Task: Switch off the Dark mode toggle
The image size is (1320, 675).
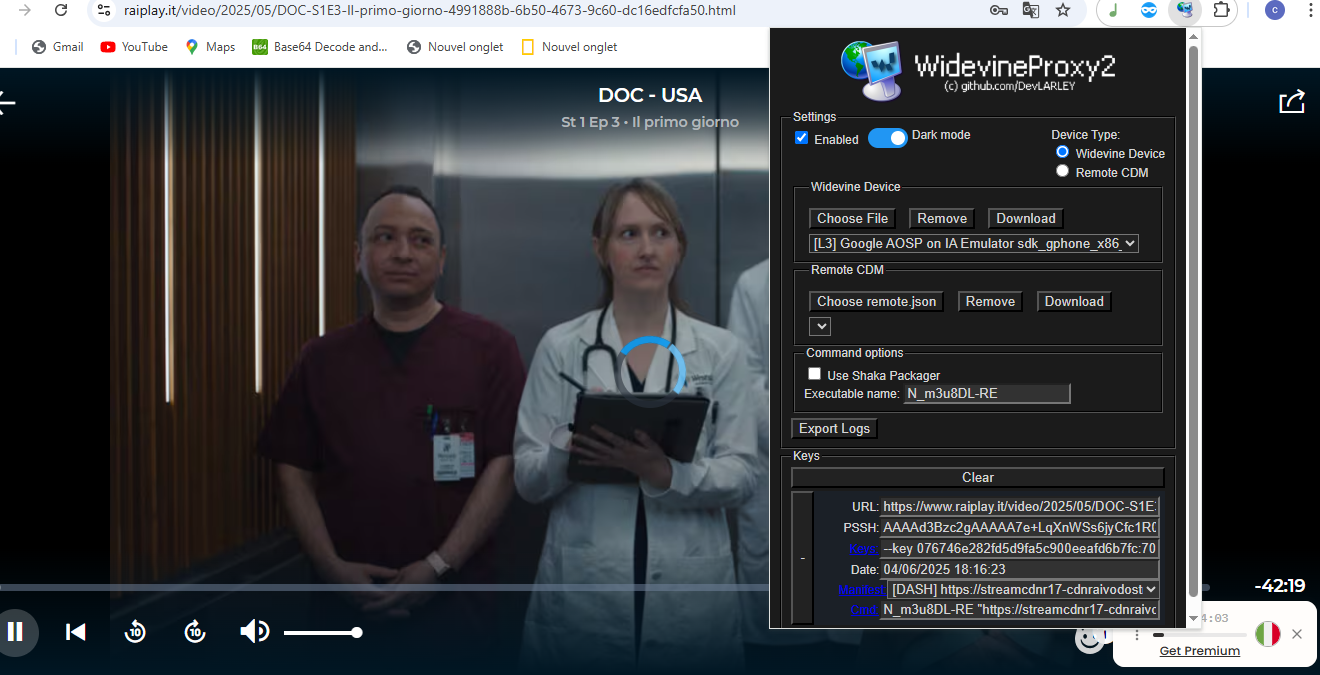Action: 887,138
